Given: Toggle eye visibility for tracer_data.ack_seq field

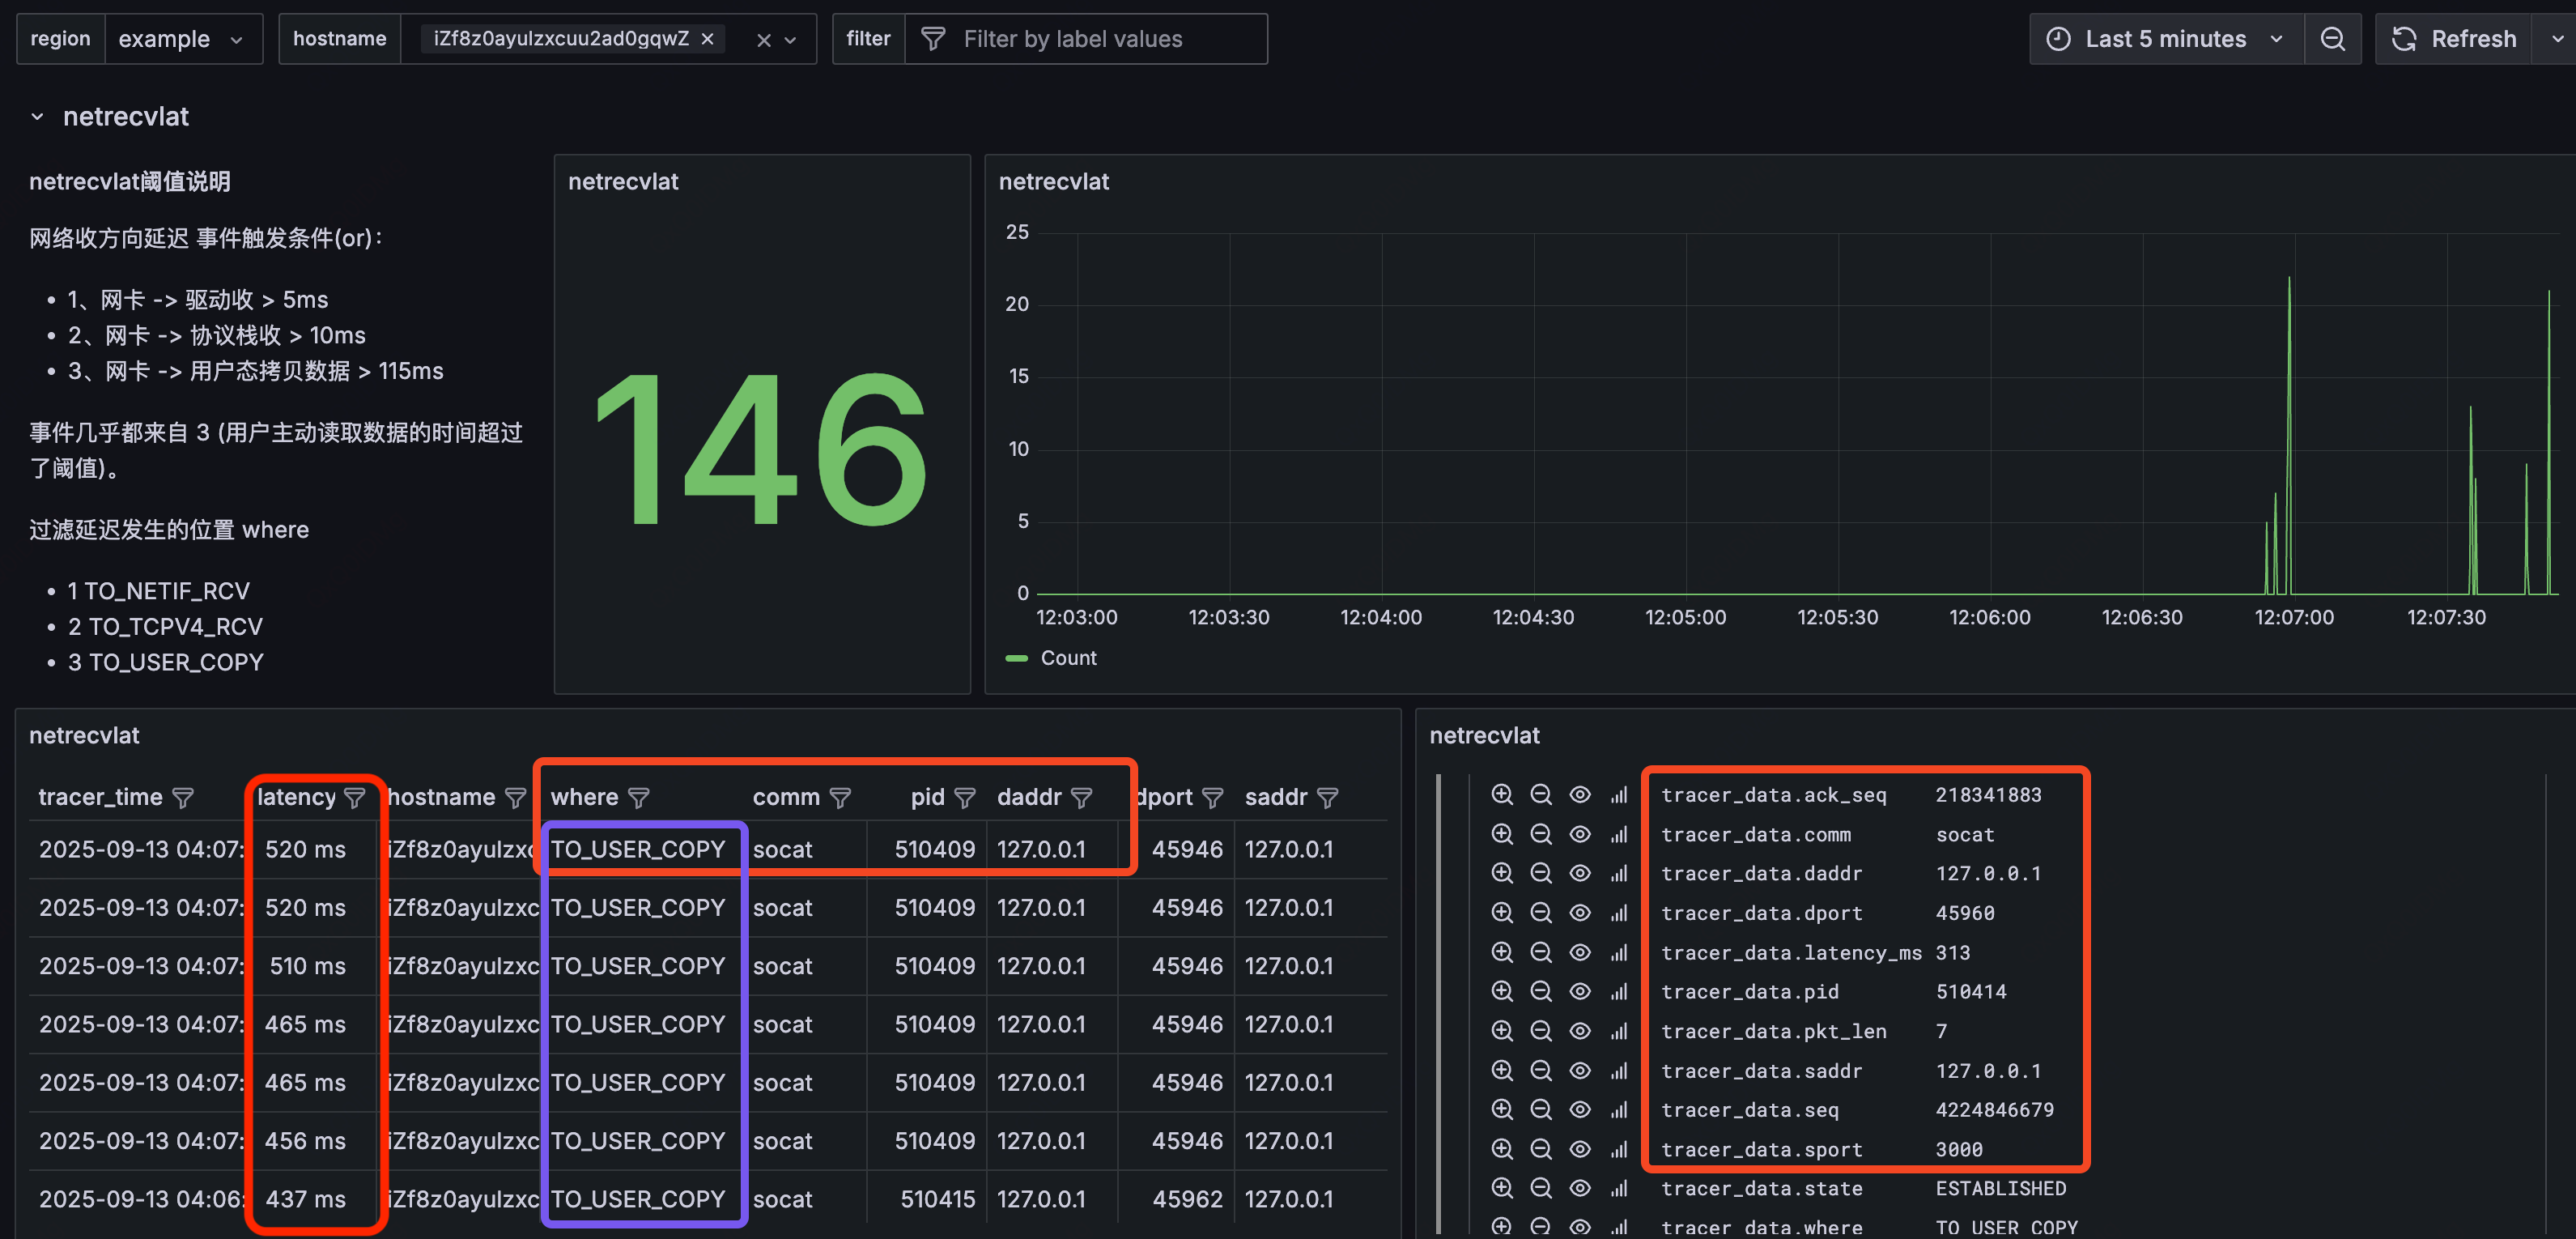Looking at the screenshot, I should coord(1580,794).
